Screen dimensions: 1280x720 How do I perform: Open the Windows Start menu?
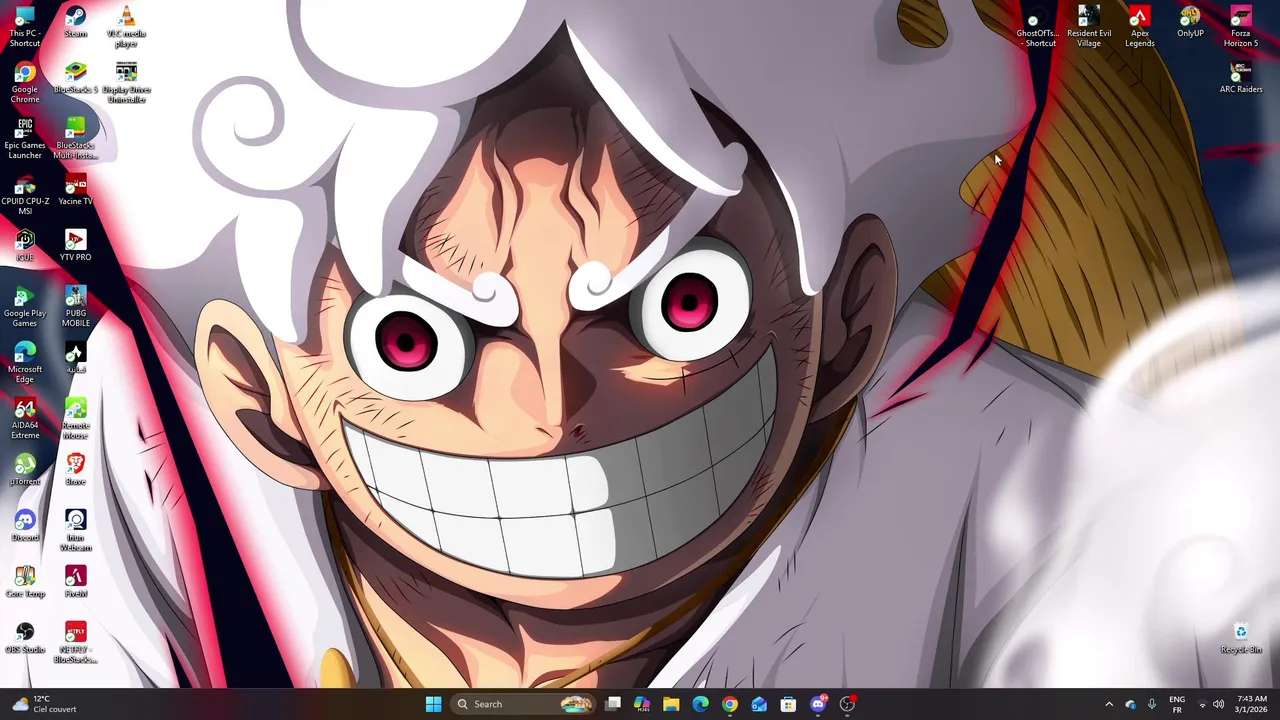click(x=433, y=704)
